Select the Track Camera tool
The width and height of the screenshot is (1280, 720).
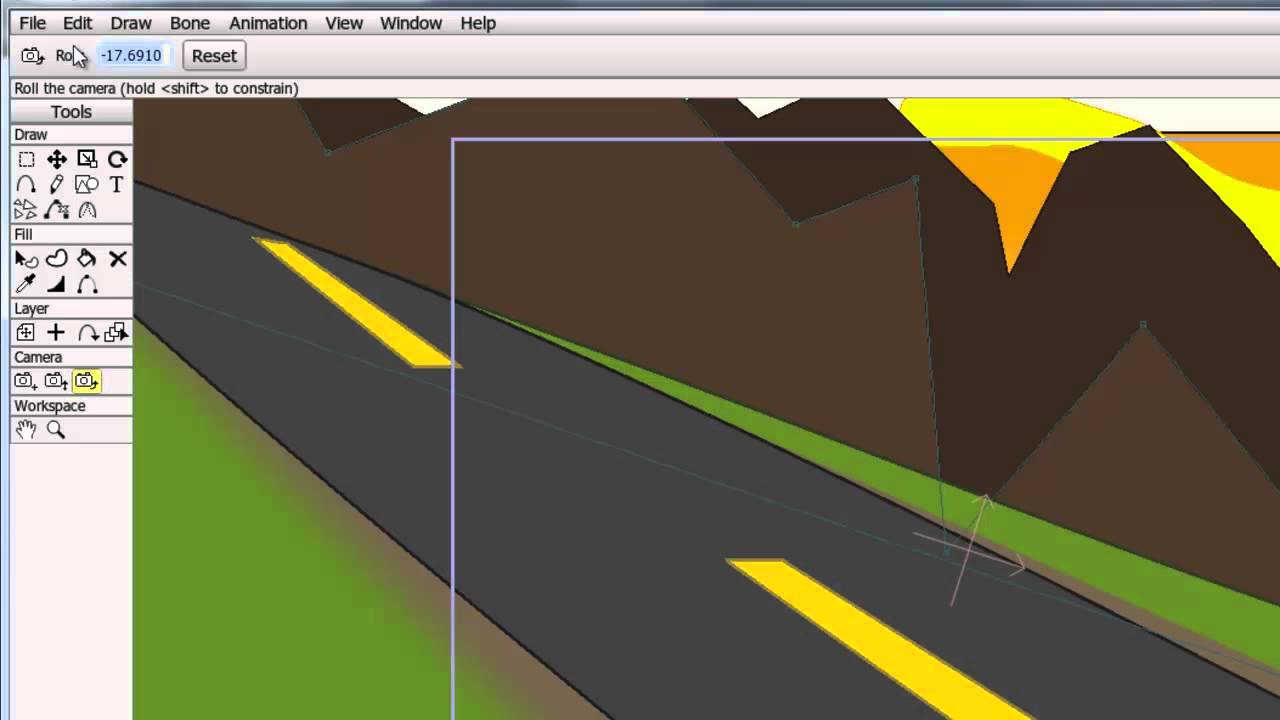(x=26, y=381)
